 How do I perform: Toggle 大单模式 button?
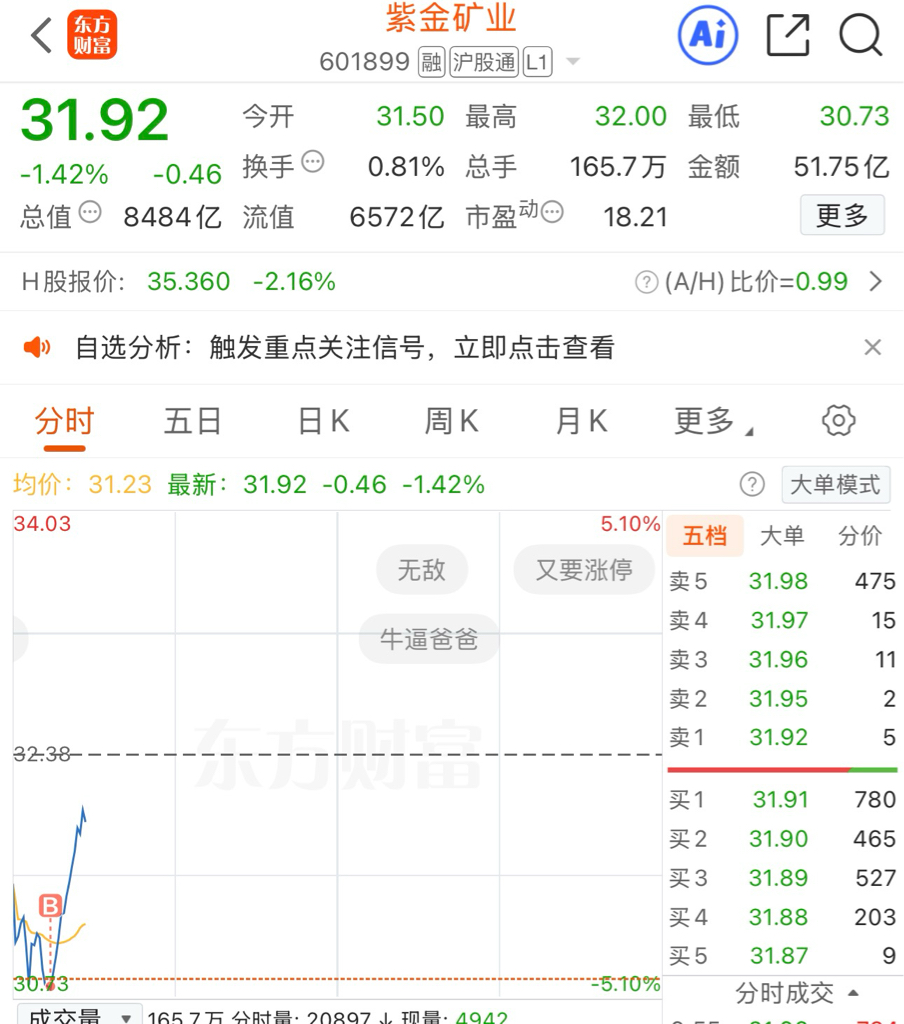pyautogui.click(x=835, y=485)
